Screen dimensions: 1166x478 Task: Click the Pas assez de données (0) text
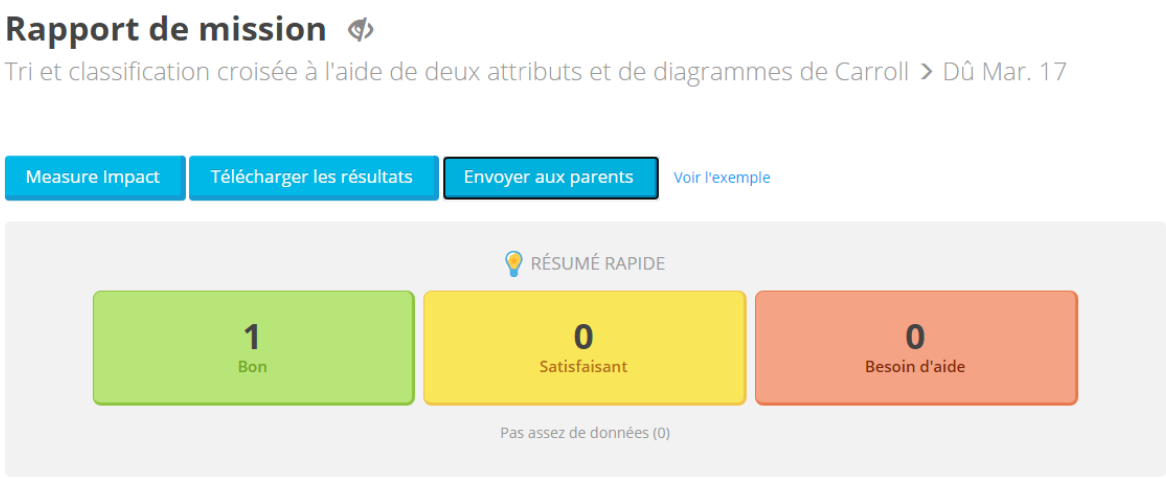click(x=584, y=433)
